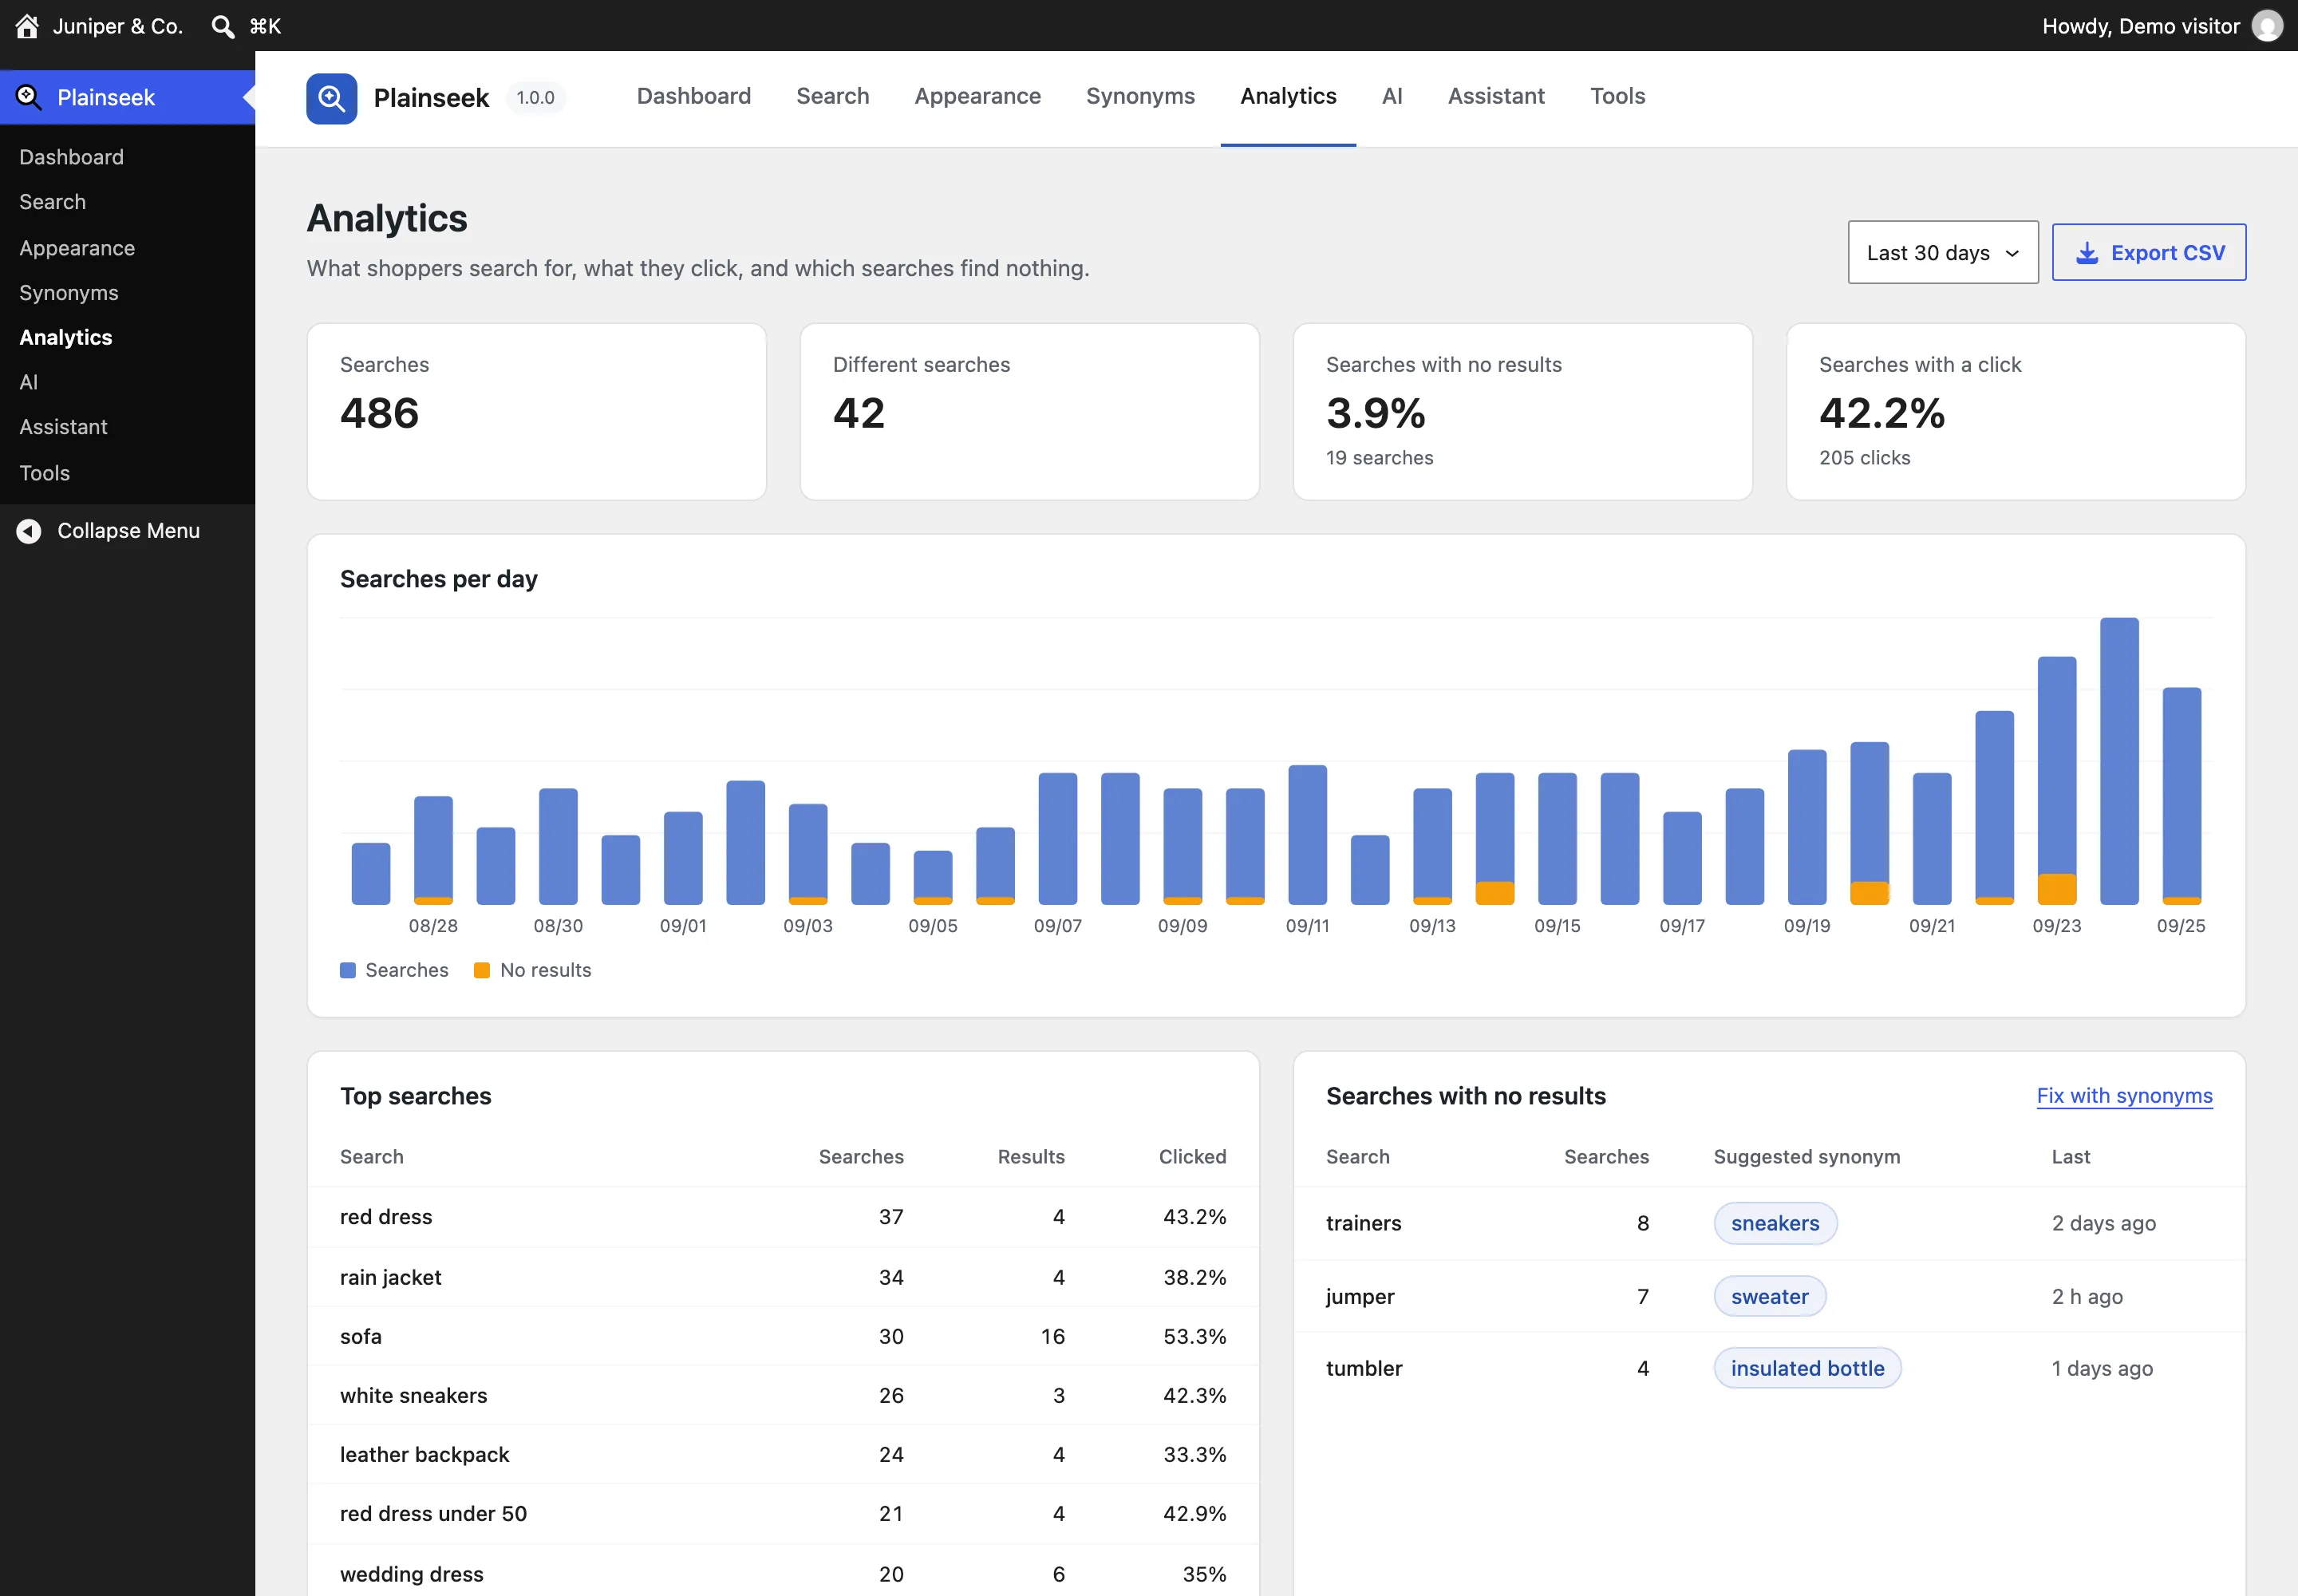Click the leather backpack search term
Viewport: 2298px width, 1596px height.
(425, 1455)
